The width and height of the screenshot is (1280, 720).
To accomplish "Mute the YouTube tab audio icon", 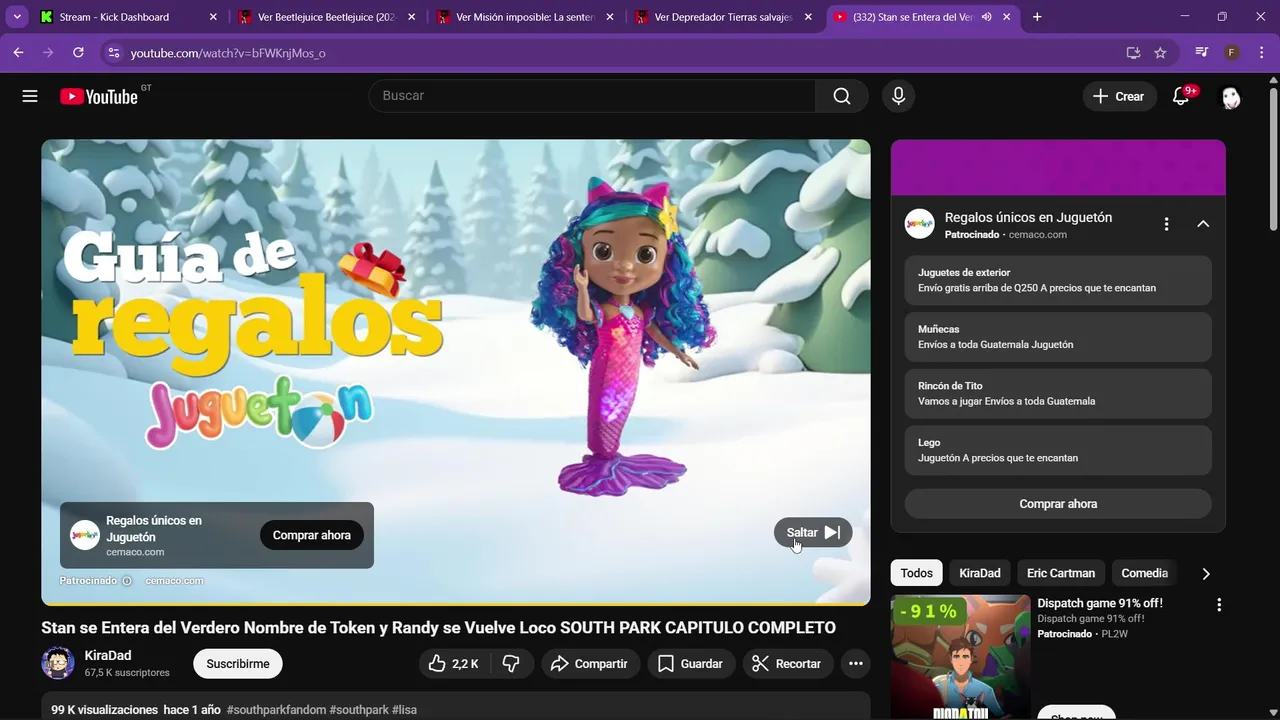I will (x=986, y=17).
